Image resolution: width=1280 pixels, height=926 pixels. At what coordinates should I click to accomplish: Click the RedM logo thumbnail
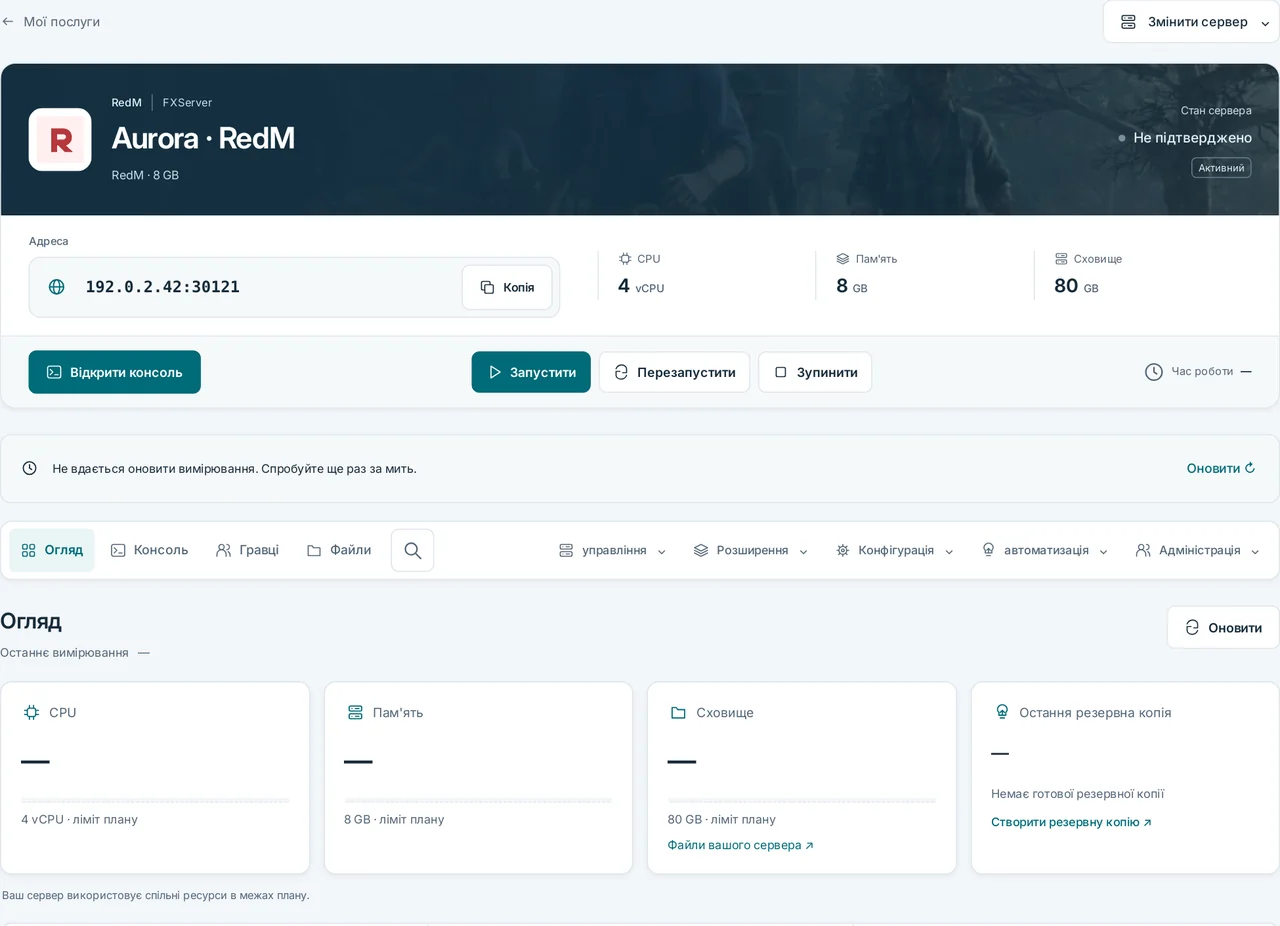[x=60, y=140]
